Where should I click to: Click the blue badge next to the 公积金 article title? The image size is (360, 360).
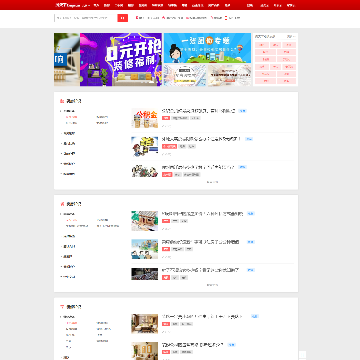click(x=242, y=111)
